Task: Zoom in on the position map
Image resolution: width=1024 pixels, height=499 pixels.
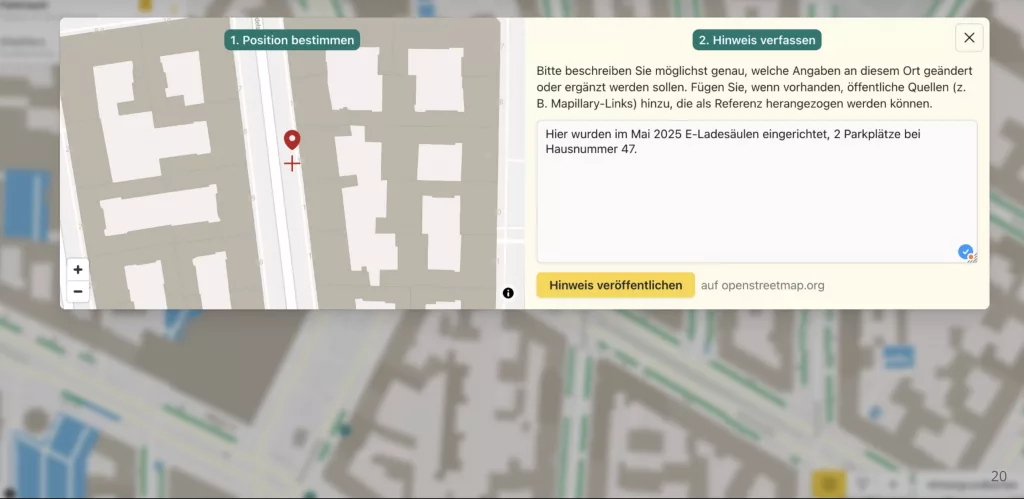Action: coord(78,269)
